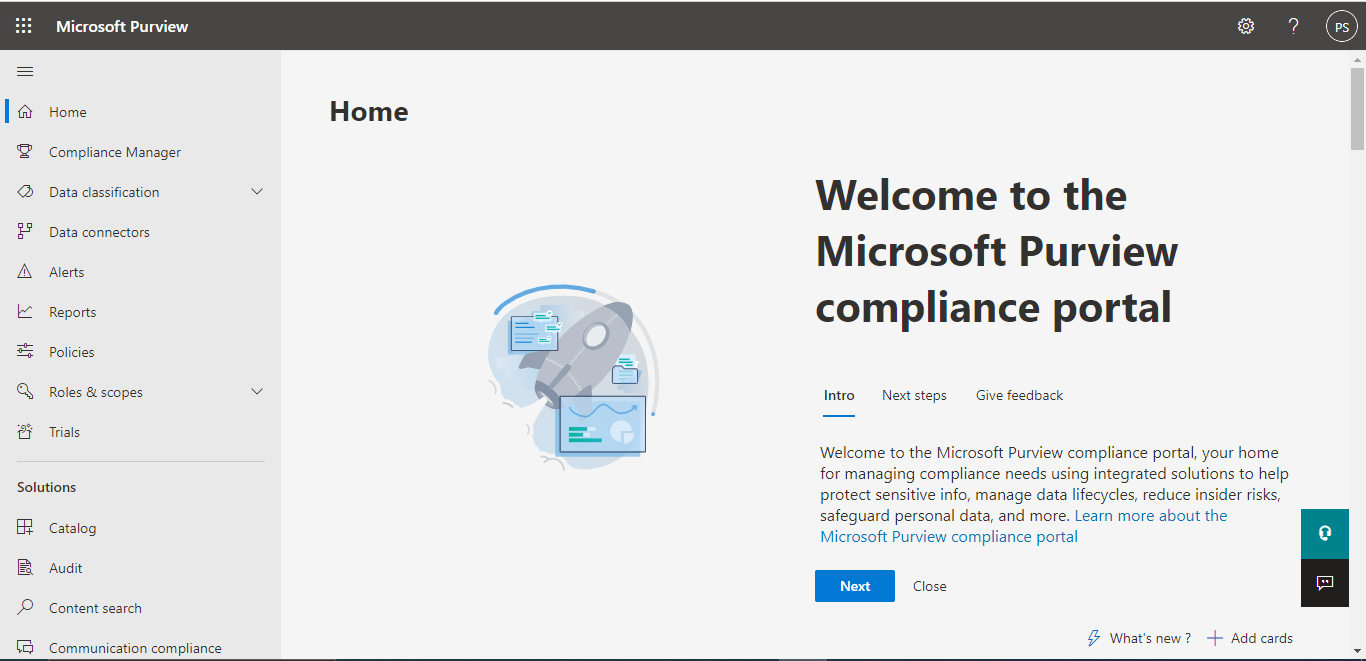This screenshot has height=661, width=1366.
Task: Expand the Roles & scopes chevron
Action: 257,392
